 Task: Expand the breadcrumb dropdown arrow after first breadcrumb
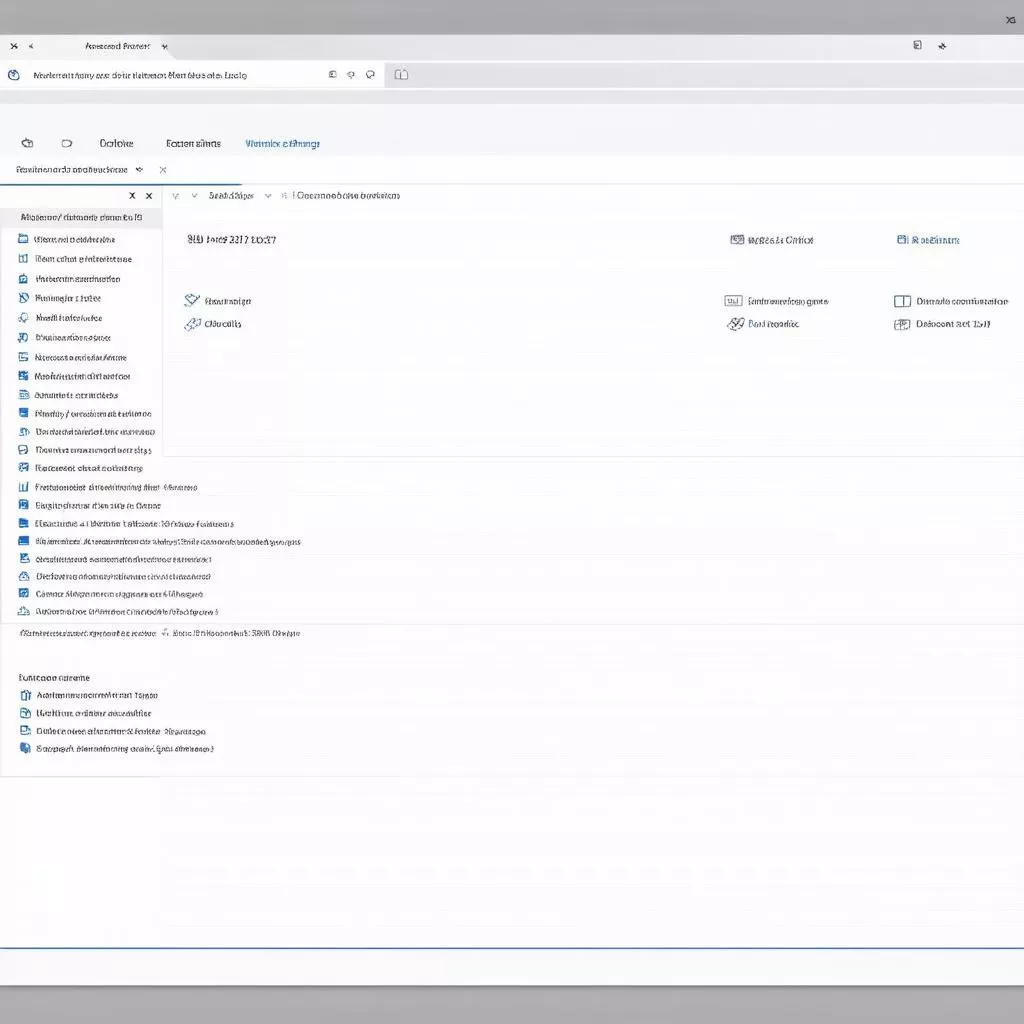(x=267, y=196)
